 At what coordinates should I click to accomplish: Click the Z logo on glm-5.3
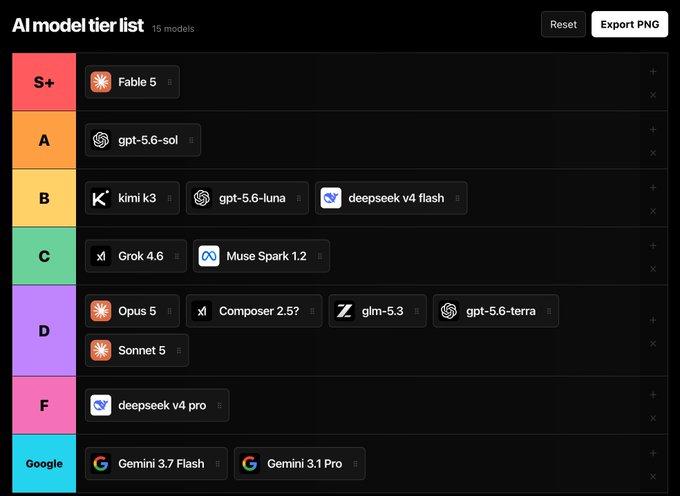(x=344, y=311)
